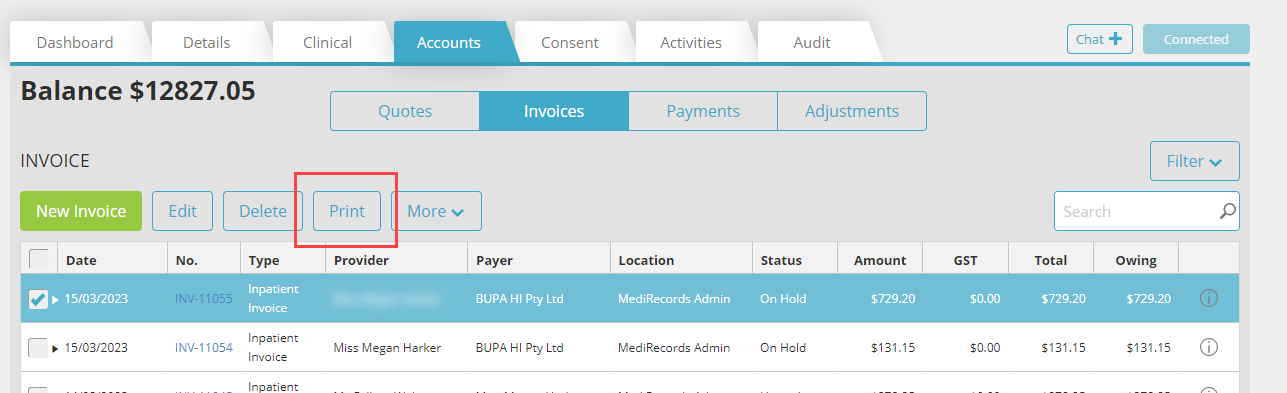Click the search magnifier icon
Screen dimensions: 1287x393
point(1227,211)
